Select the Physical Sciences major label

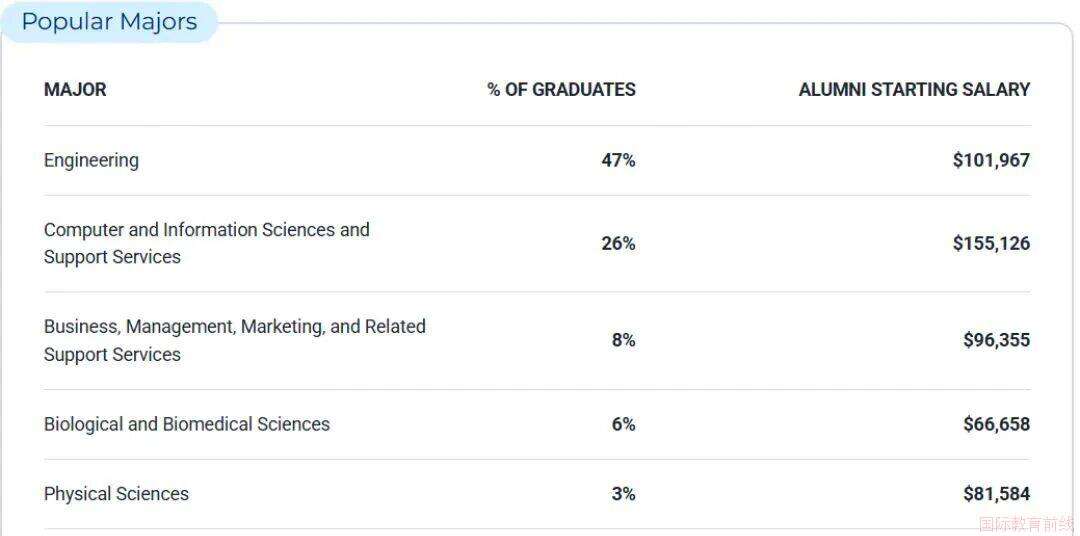(116, 494)
